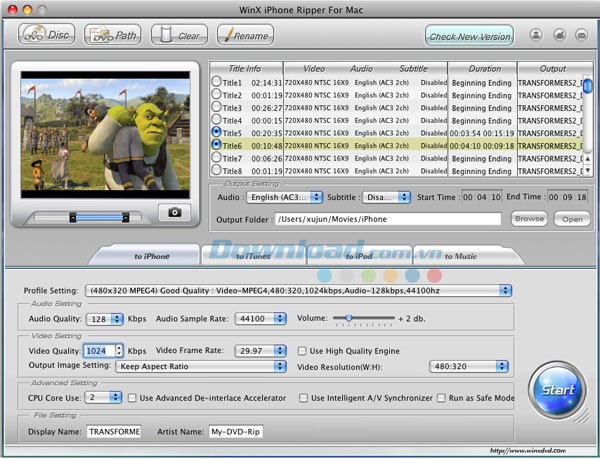Switch to the to iTunes tab
Screen dimensions: 600x459
[x=254, y=256]
